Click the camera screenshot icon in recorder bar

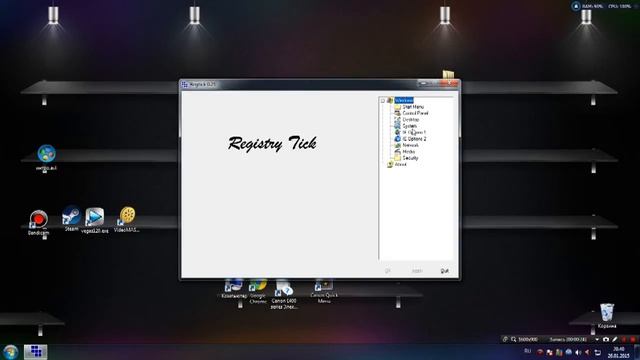click(x=606, y=340)
